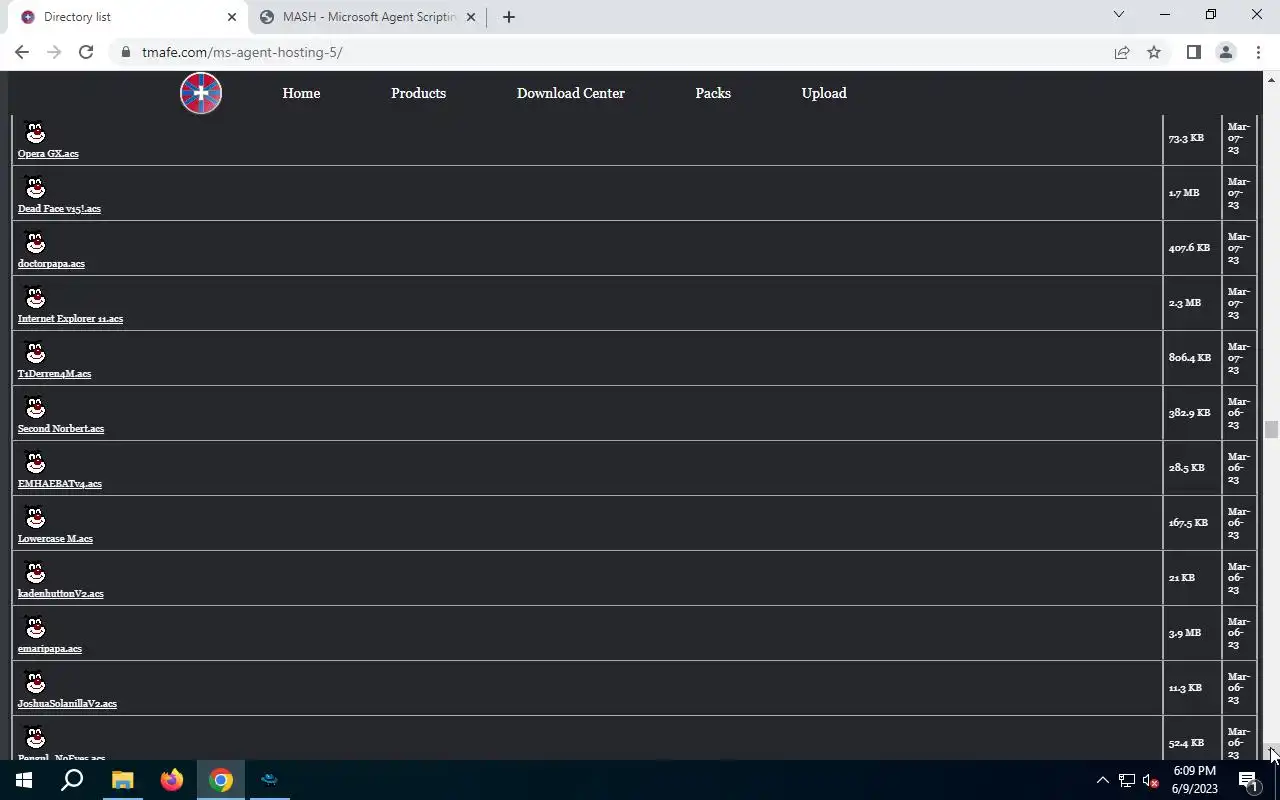Click the agent icon above doctorpapa.acs
This screenshot has width=1280, height=800.
tap(35, 243)
